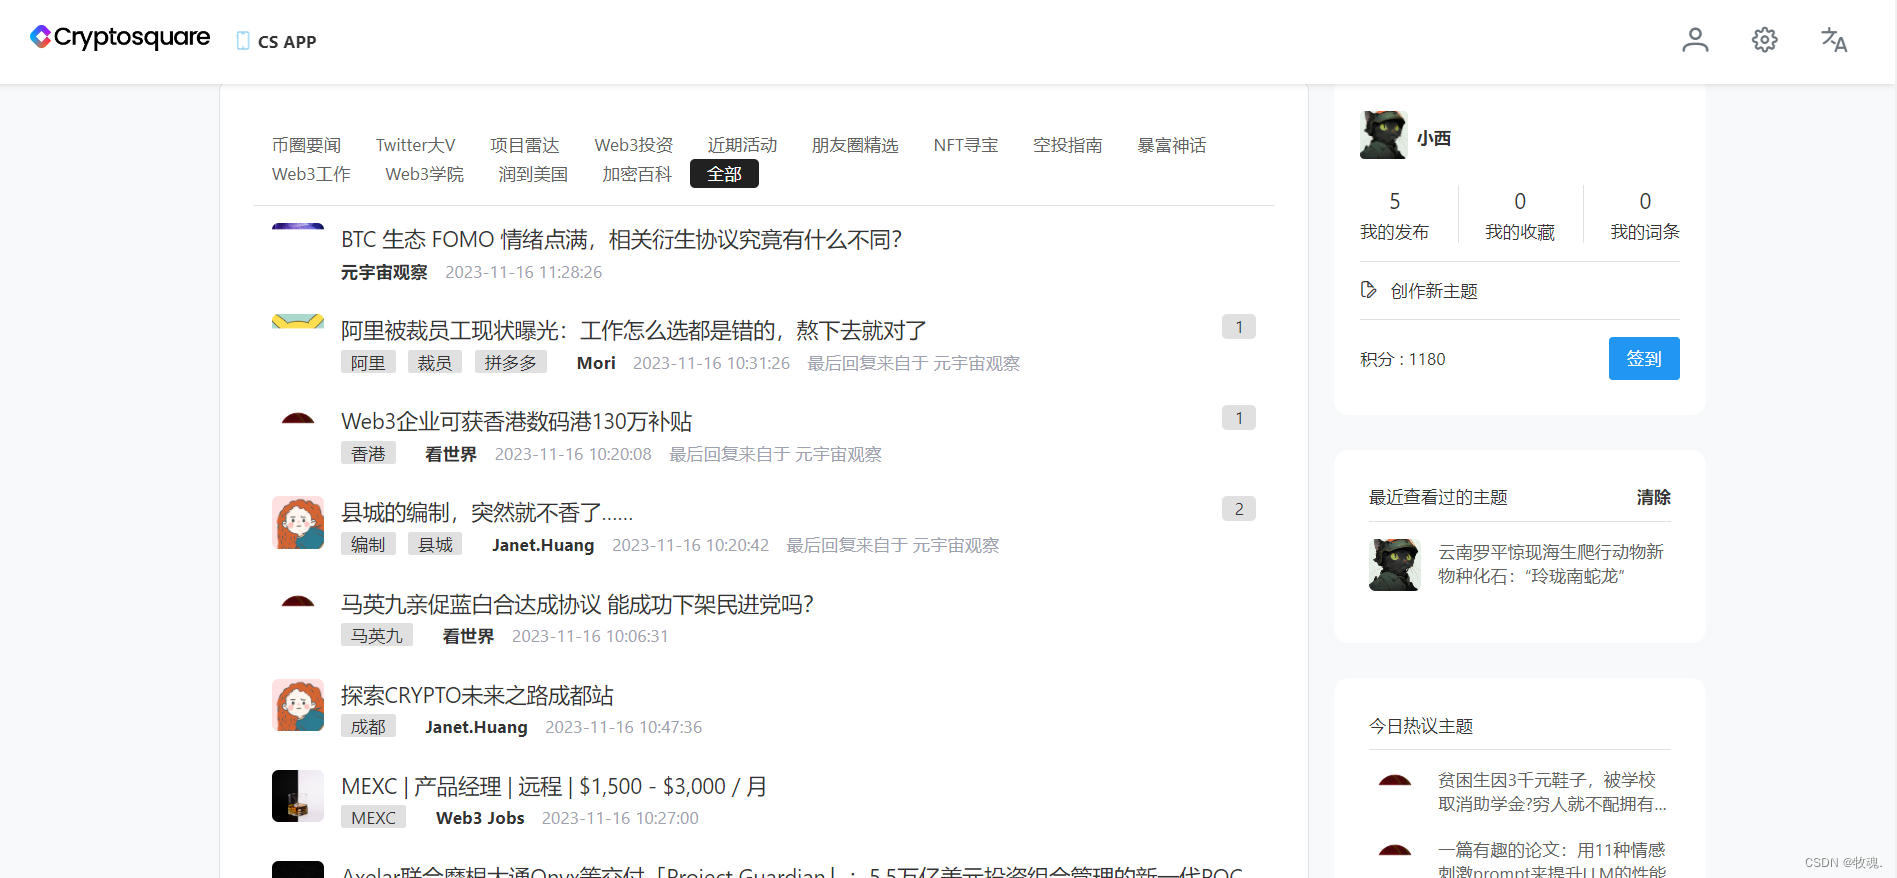The width and height of the screenshot is (1897, 878).
Task: Open the 空投指南 tab
Action: click(1067, 145)
